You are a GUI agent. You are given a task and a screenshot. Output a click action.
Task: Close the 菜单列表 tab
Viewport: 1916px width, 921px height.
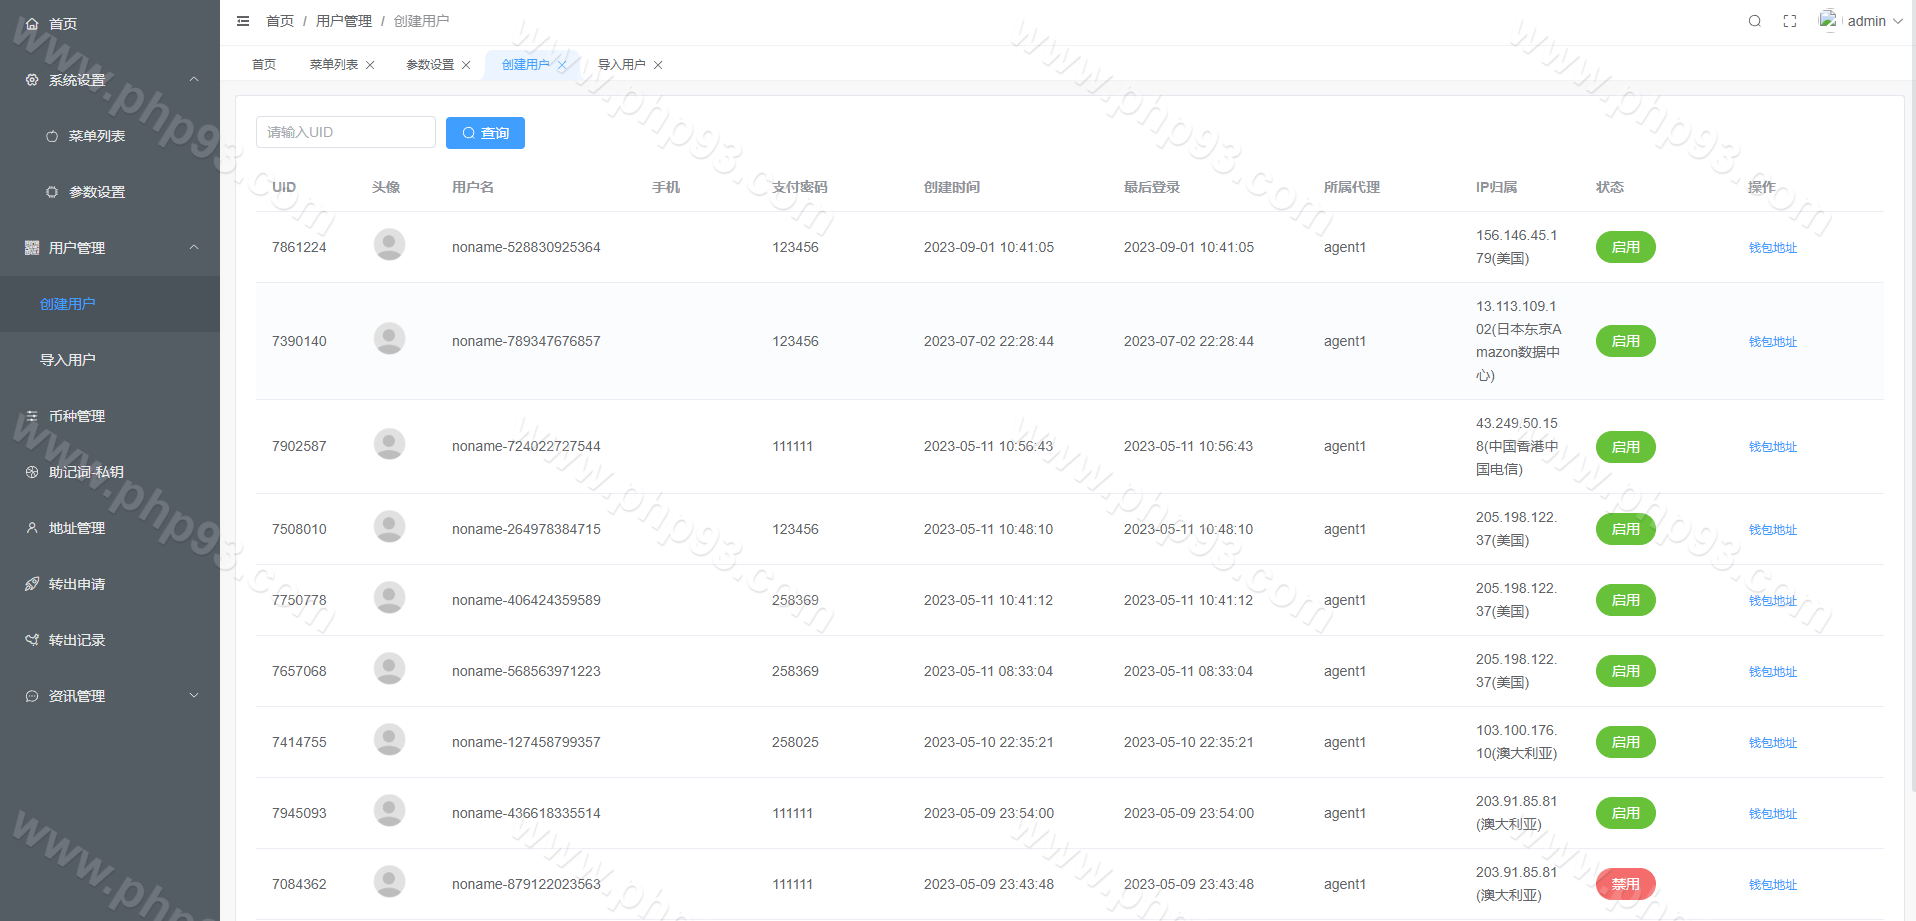pos(370,65)
